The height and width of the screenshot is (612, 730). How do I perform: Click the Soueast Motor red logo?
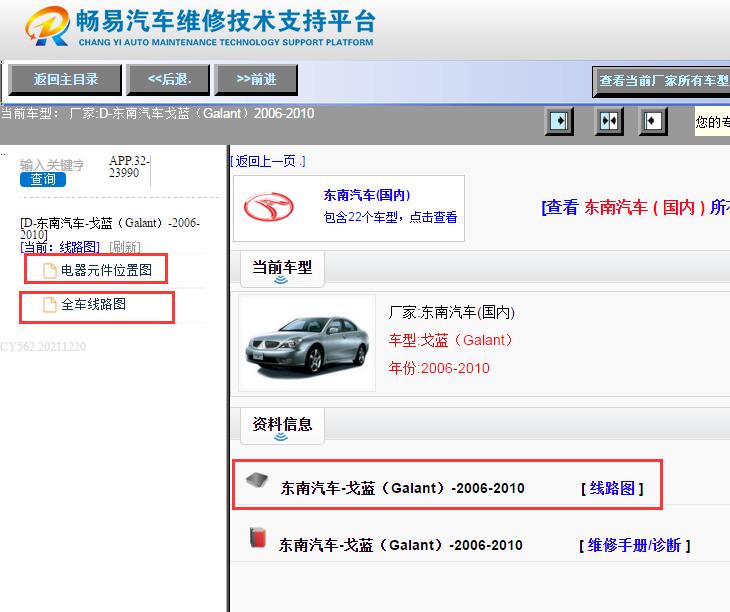(x=269, y=207)
